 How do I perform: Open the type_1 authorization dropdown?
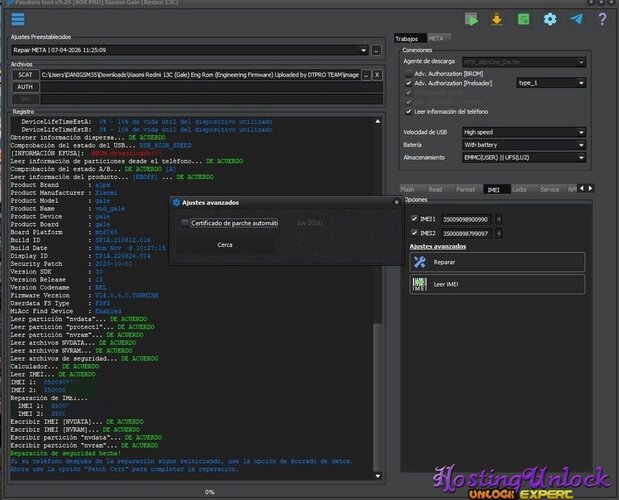[x=551, y=83]
